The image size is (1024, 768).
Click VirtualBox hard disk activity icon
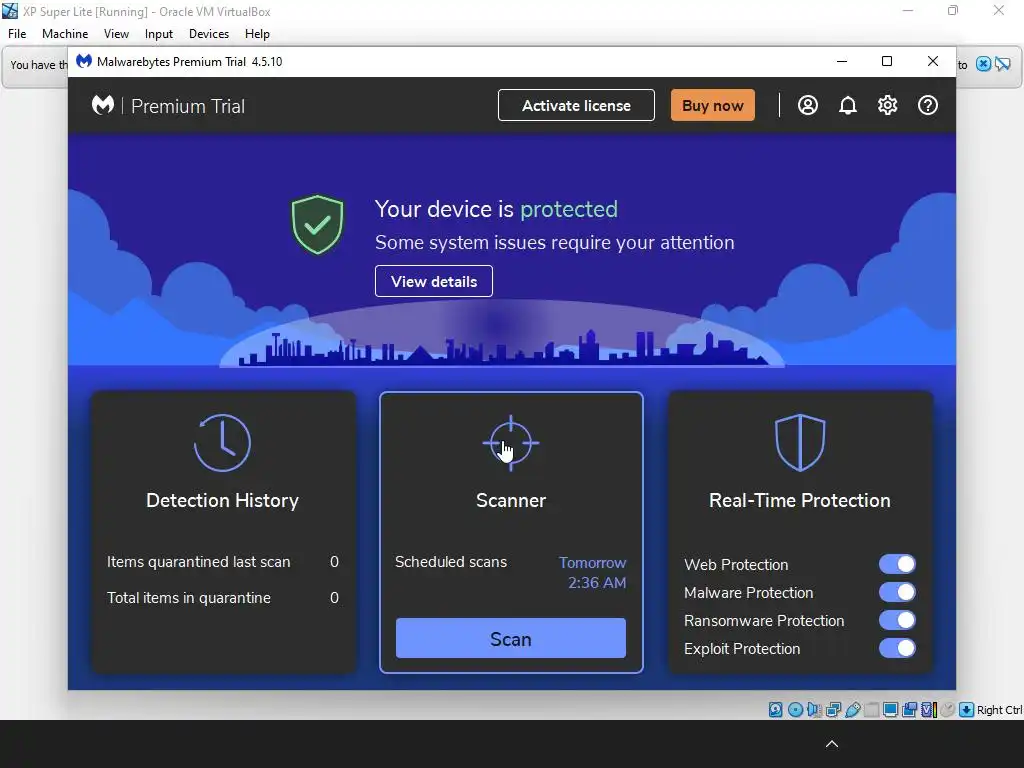775,710
